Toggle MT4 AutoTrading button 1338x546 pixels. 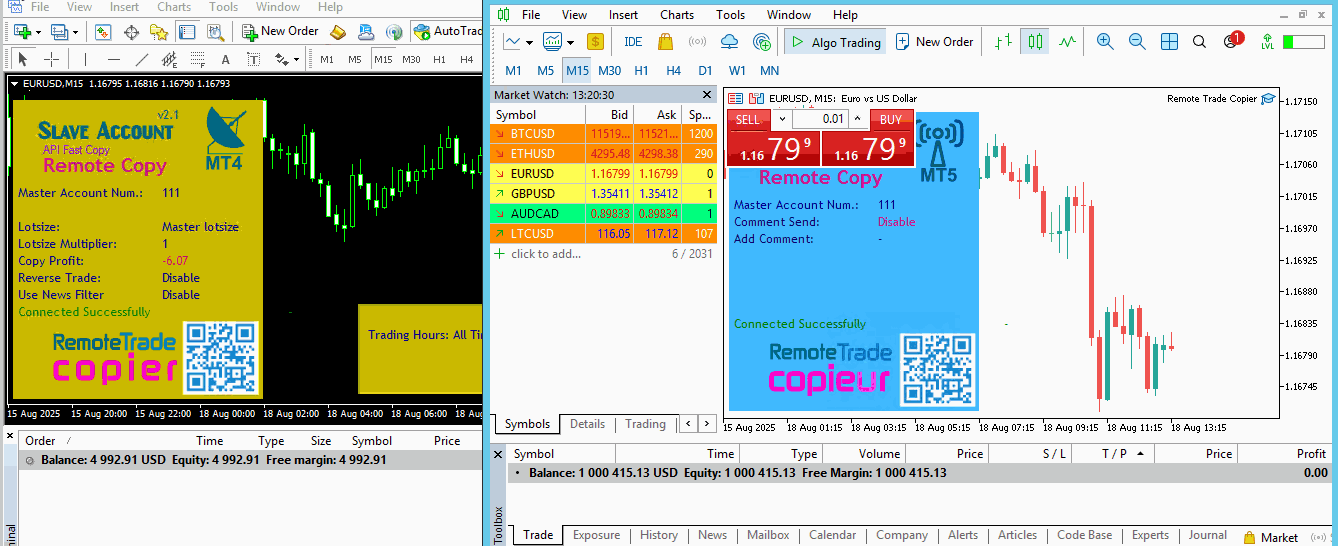(x=447, y=31)
